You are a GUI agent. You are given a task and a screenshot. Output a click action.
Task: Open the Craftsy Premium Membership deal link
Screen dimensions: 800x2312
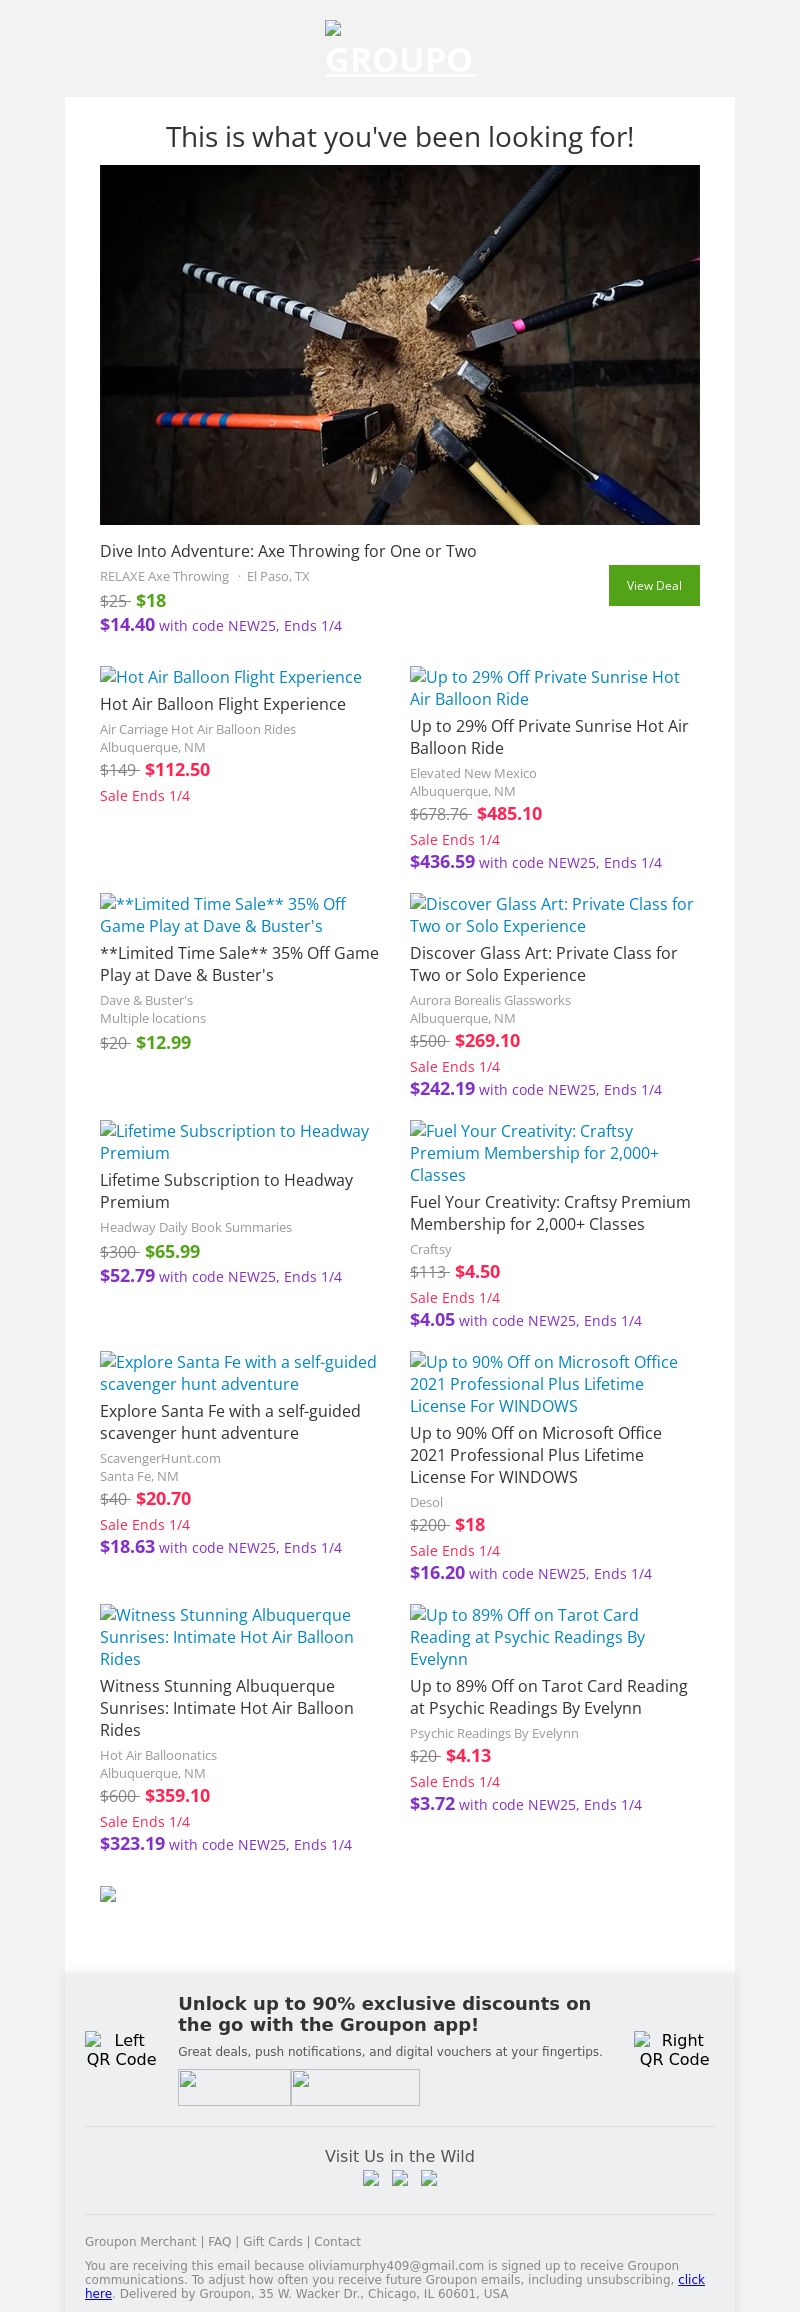[534, 1153]
